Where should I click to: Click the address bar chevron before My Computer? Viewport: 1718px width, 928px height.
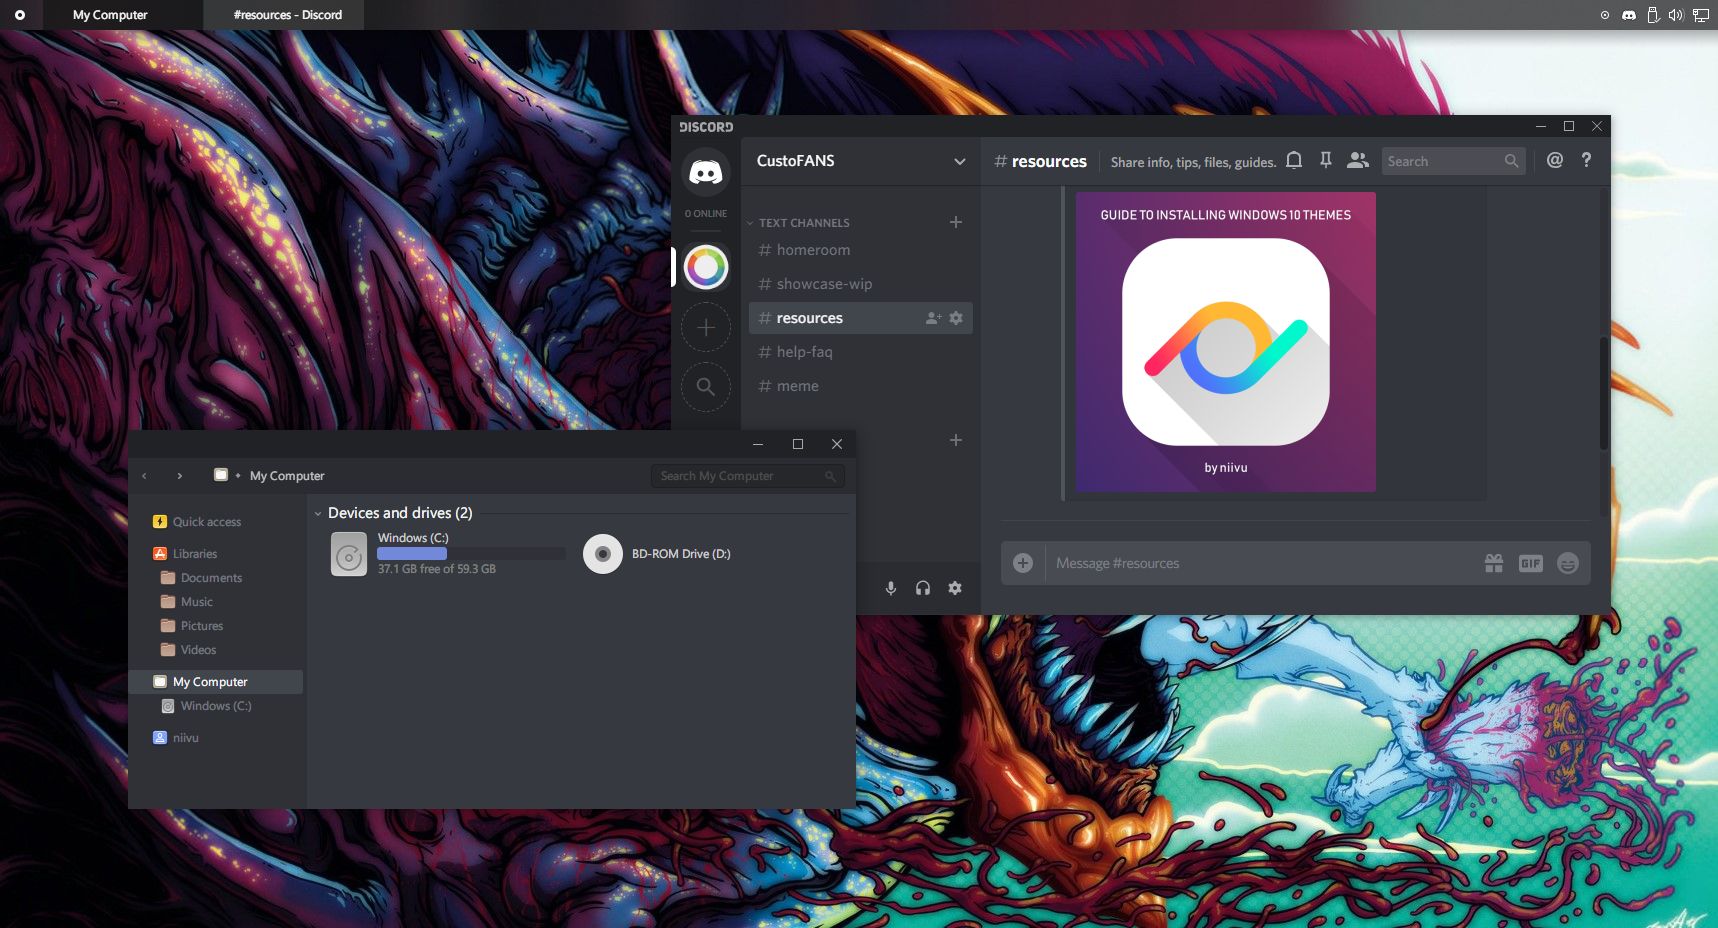click(238, 476)
